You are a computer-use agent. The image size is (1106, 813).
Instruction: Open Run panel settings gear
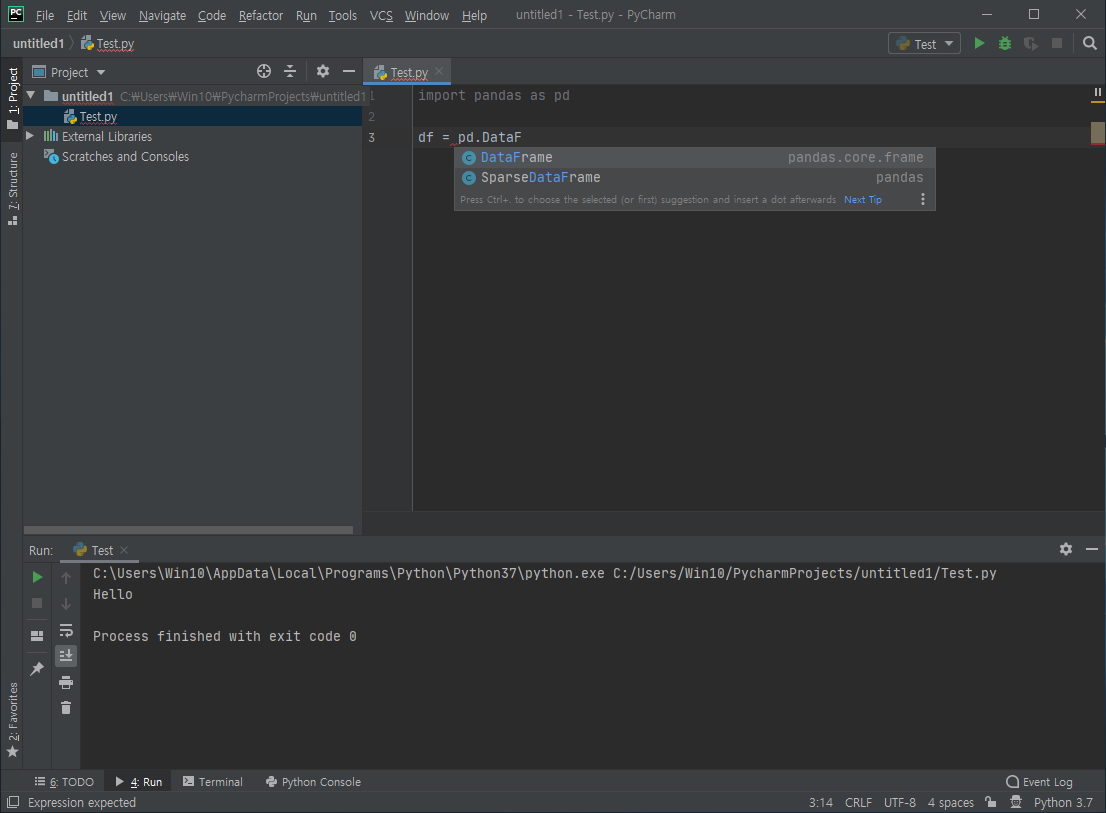coord(1066,549)
